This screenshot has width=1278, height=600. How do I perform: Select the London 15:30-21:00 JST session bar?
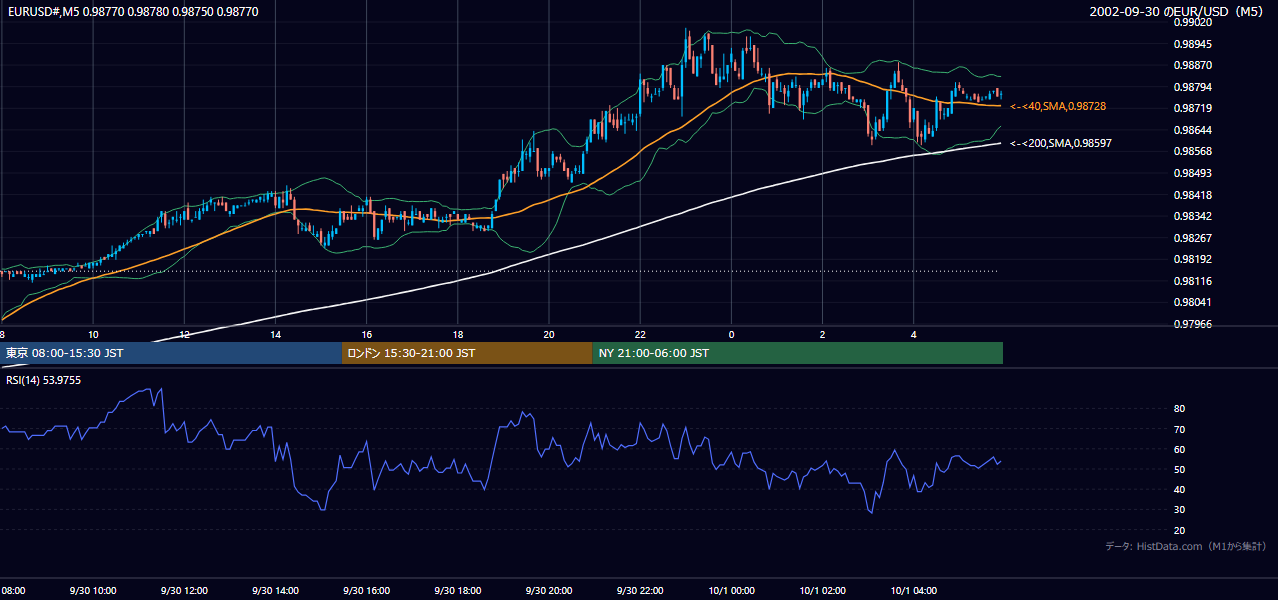click(x=467, y=353)
